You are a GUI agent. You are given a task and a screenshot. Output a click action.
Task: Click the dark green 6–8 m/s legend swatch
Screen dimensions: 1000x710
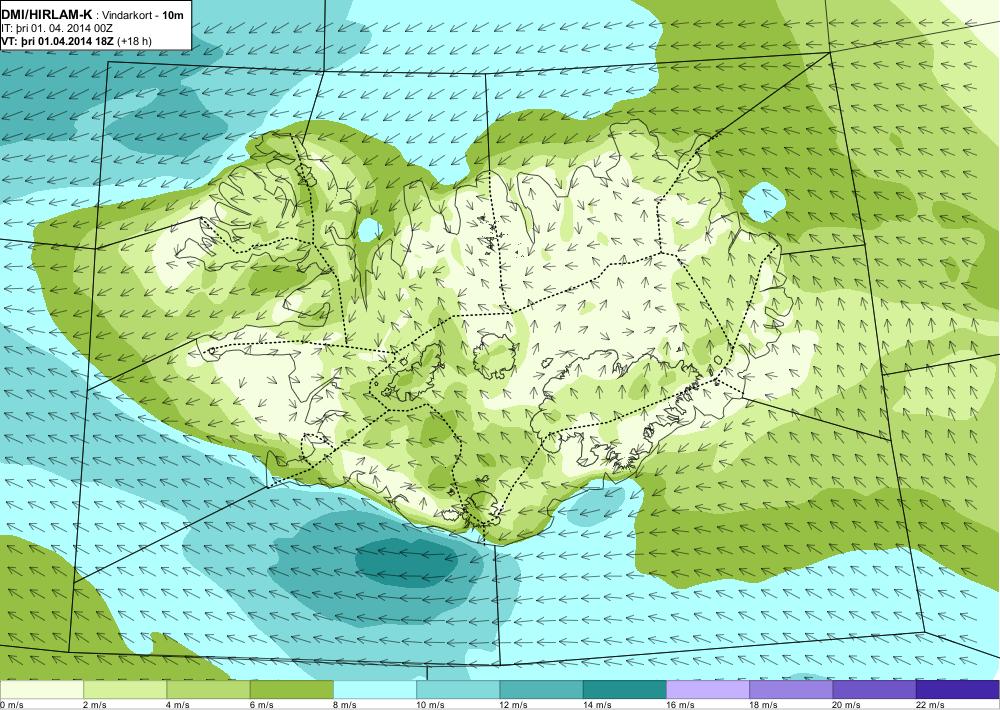(291, 690)
